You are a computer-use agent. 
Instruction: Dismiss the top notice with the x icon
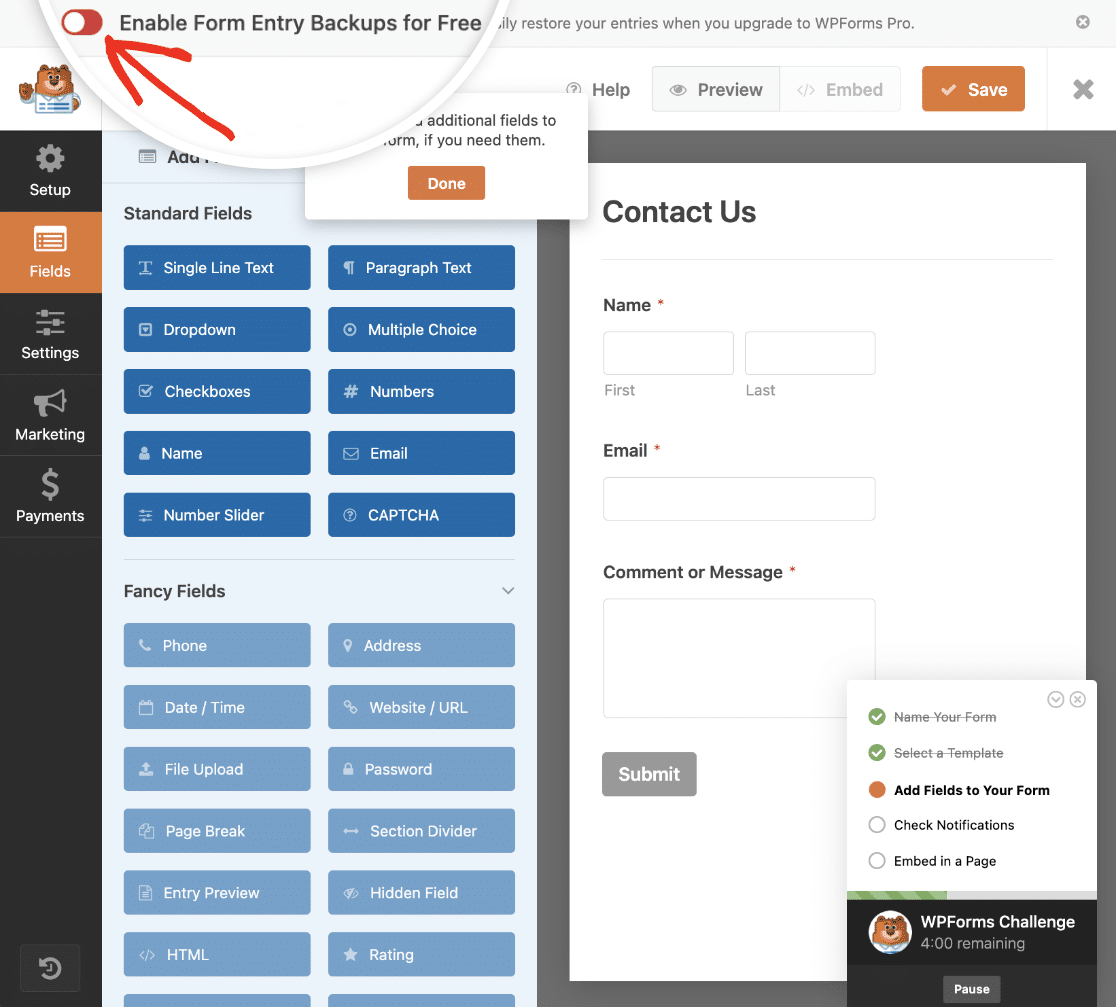click(1083, 22)
